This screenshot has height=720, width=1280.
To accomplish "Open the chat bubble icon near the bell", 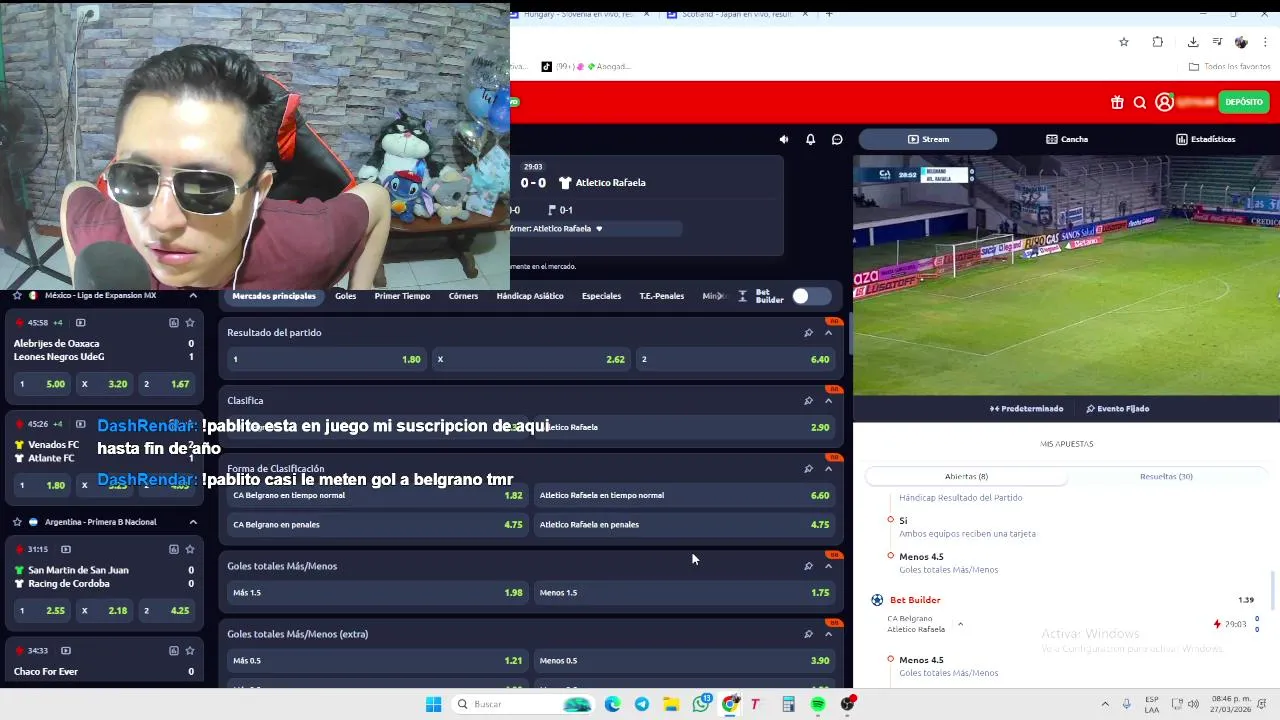I will click(837, 139).
